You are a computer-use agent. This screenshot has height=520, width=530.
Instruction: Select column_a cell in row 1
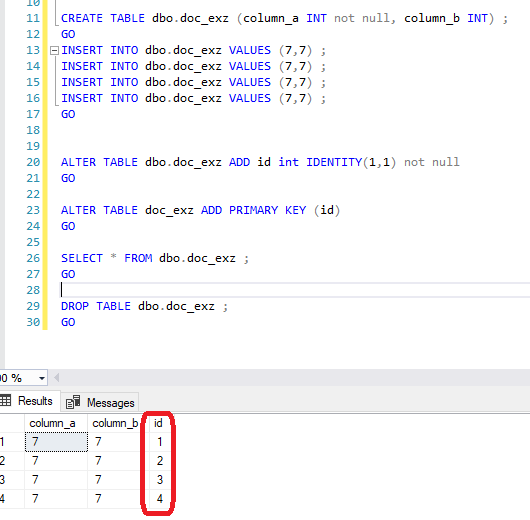[x=56, y=442]
